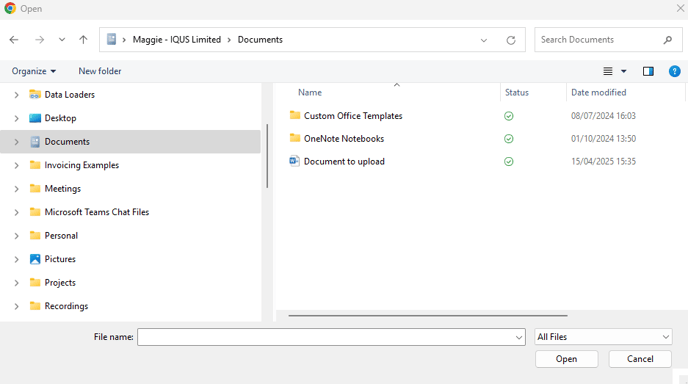Expand the Pictures folder chevron

click(16, 259)
